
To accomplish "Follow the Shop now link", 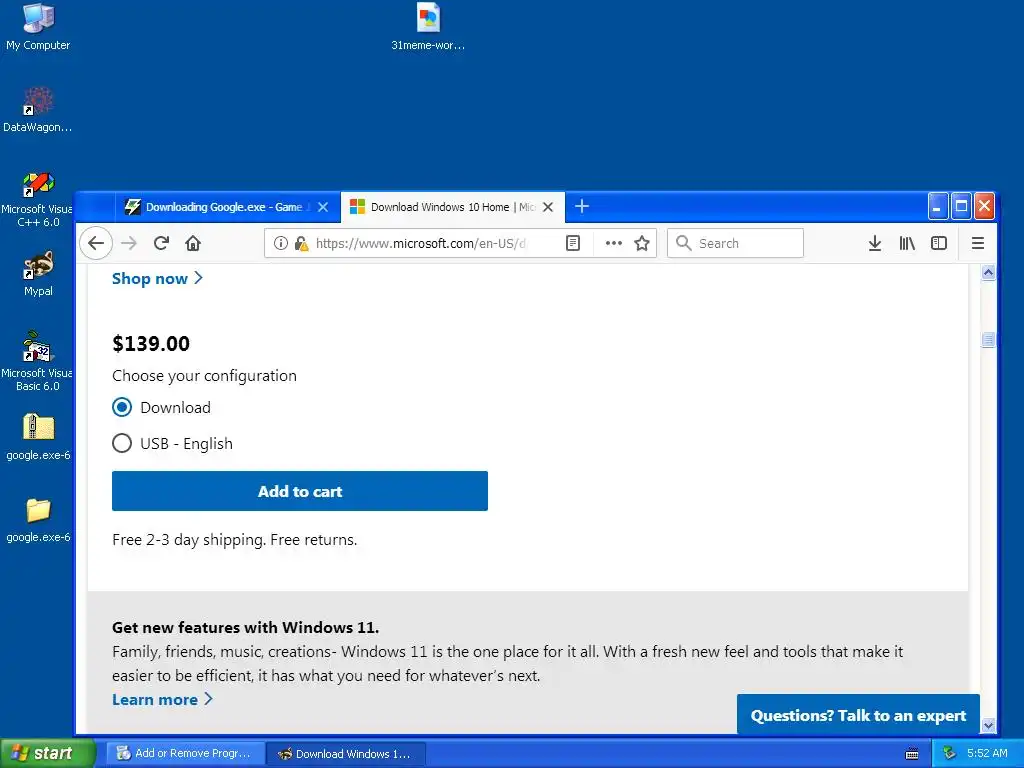I will (157, 279).
